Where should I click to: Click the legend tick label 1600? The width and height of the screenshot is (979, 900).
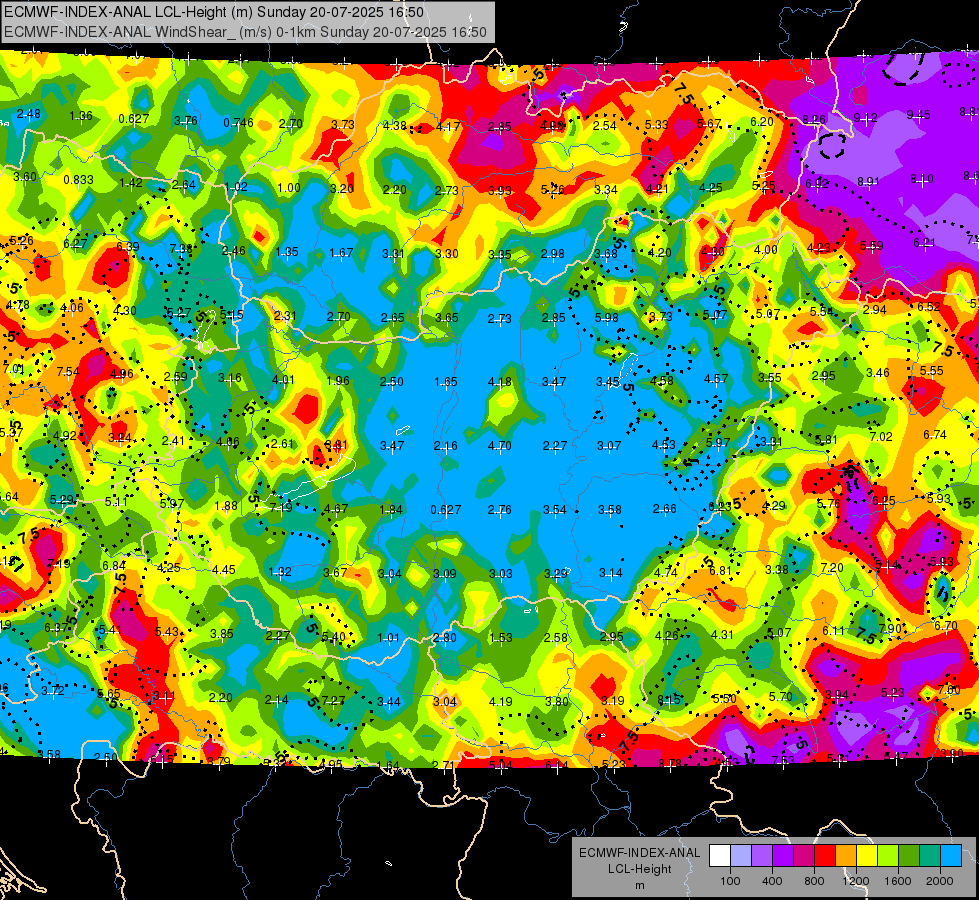pyautogui.click(x=898, y=881)
